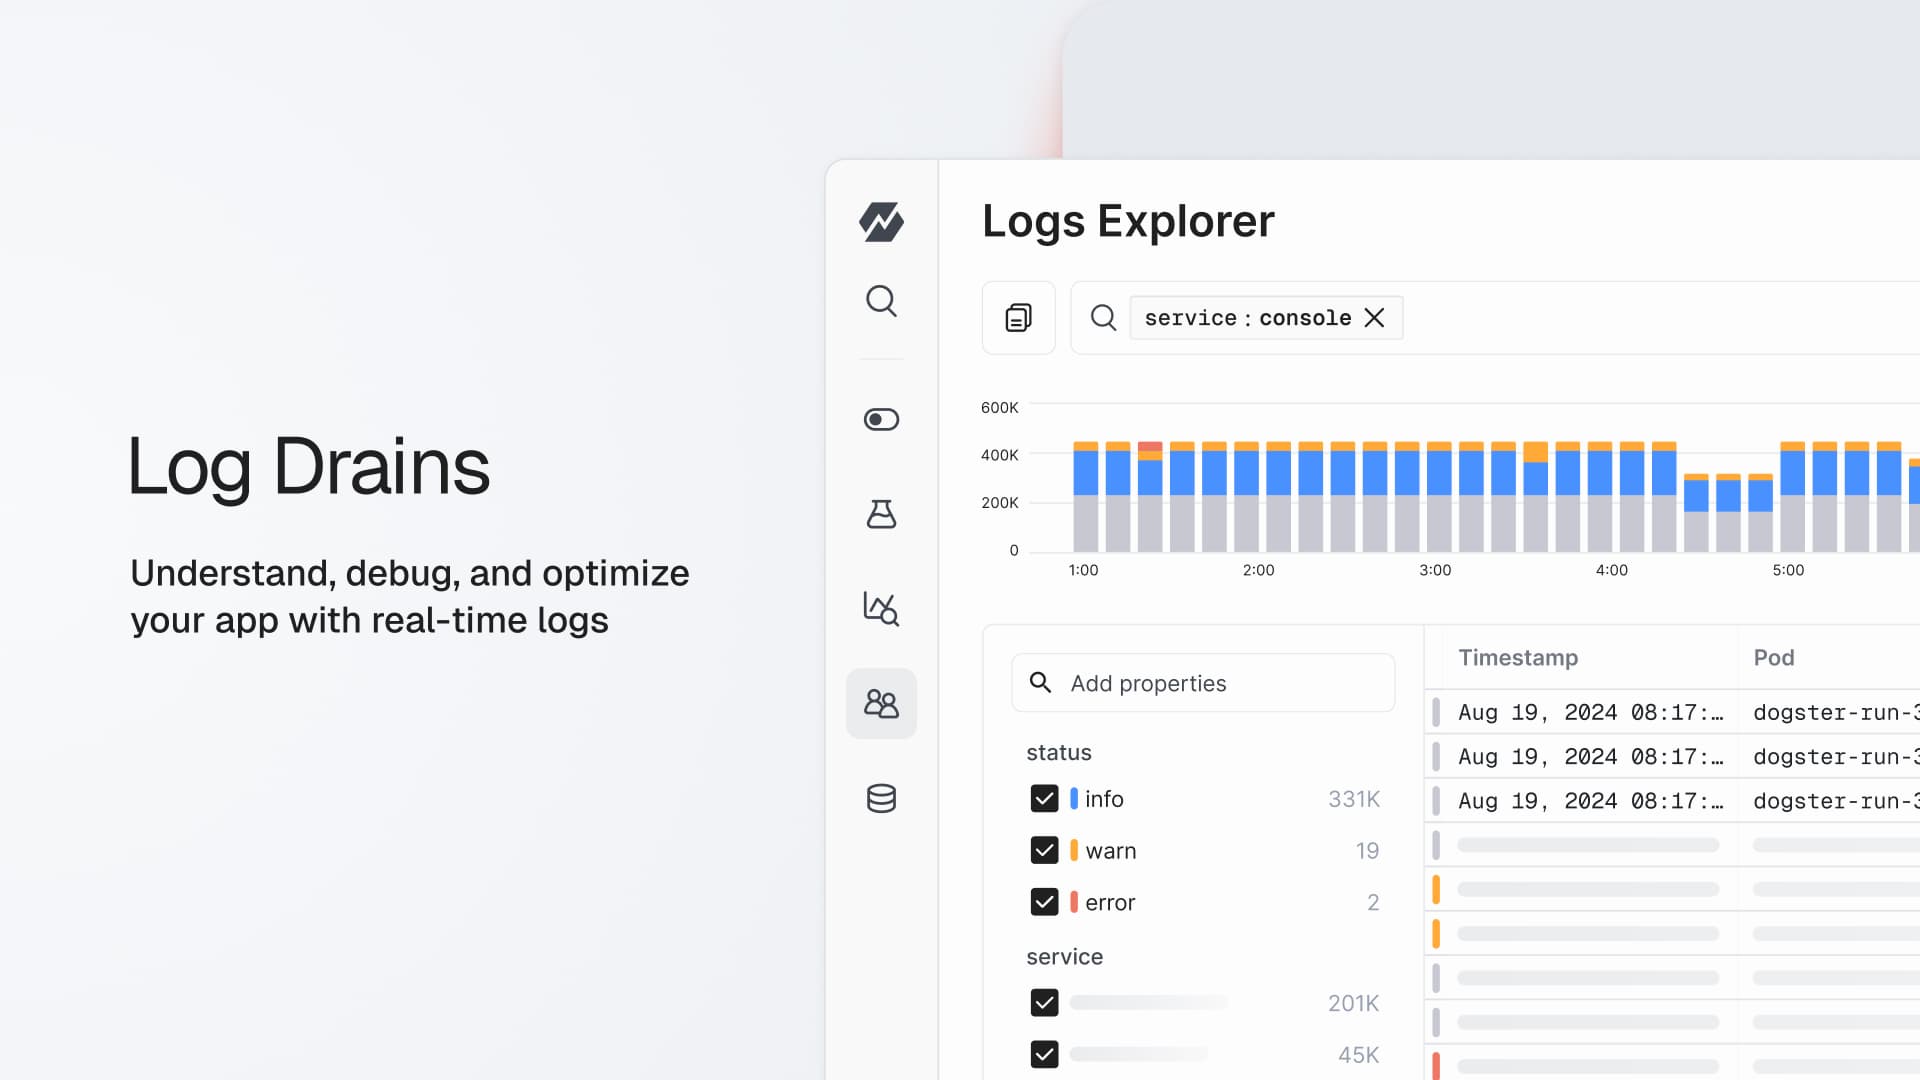Click the app logo in sidebar
Screen dimensions: 1920x1080
point(881,222)
